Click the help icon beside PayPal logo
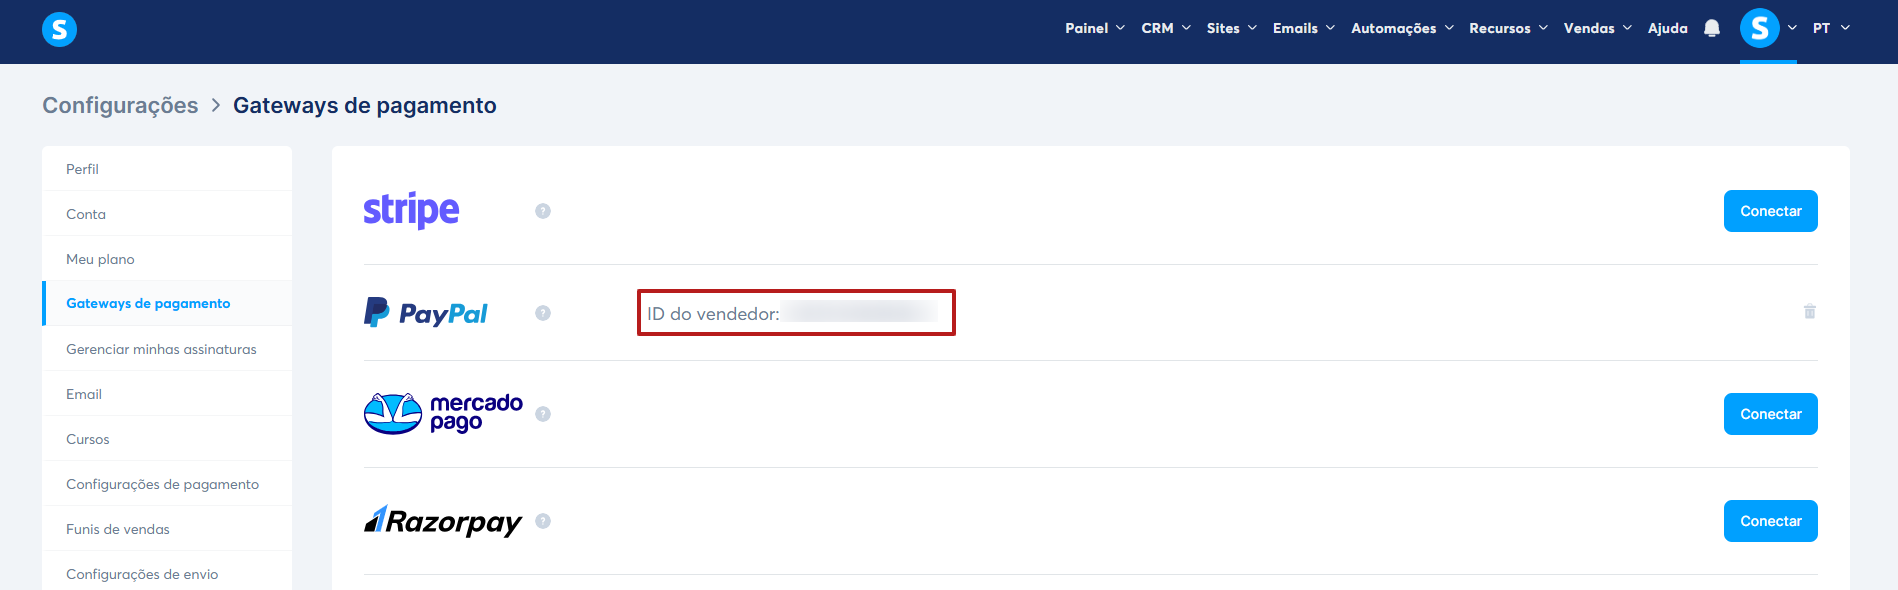The image size is (1898, 590). (543, 313)
